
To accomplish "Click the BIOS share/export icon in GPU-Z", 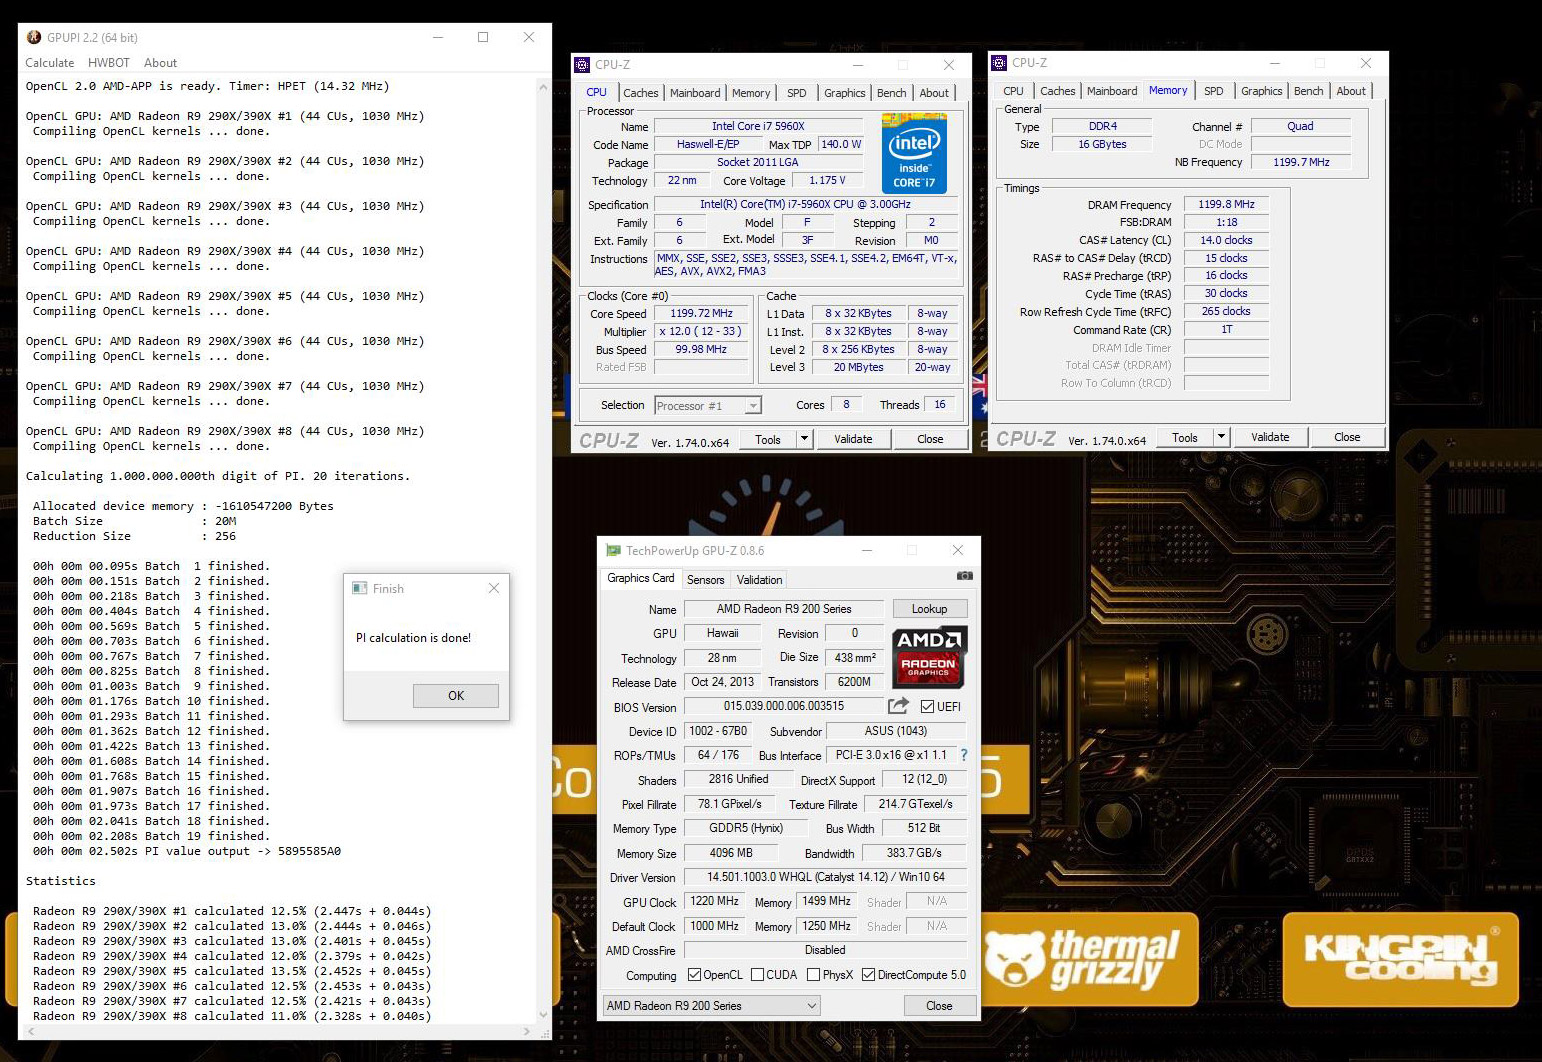I will (898, 706).
